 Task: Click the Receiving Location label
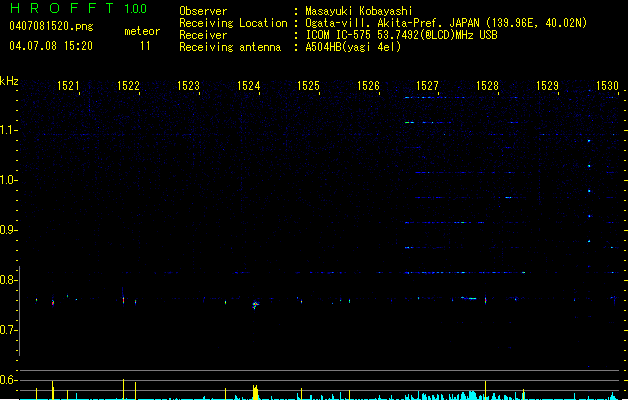(x=233, y=23)
